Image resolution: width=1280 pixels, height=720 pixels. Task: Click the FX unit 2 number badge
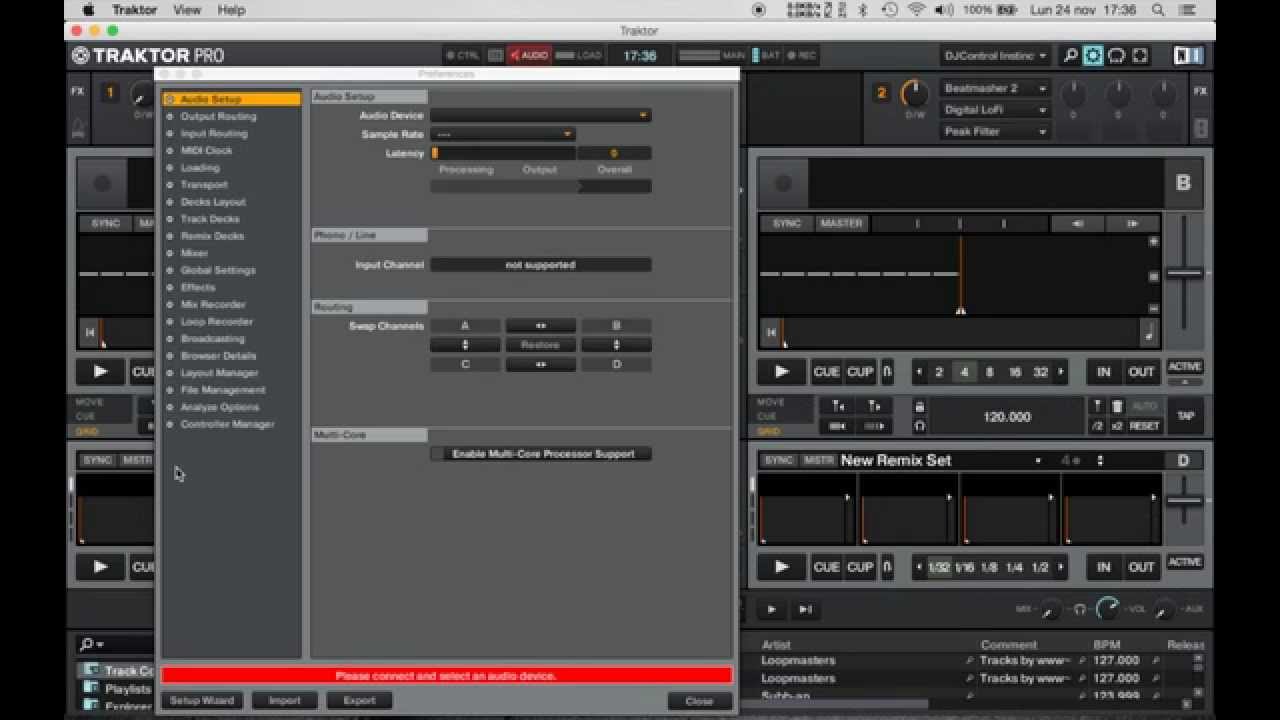pyautogui.click(x=881, y=93)
